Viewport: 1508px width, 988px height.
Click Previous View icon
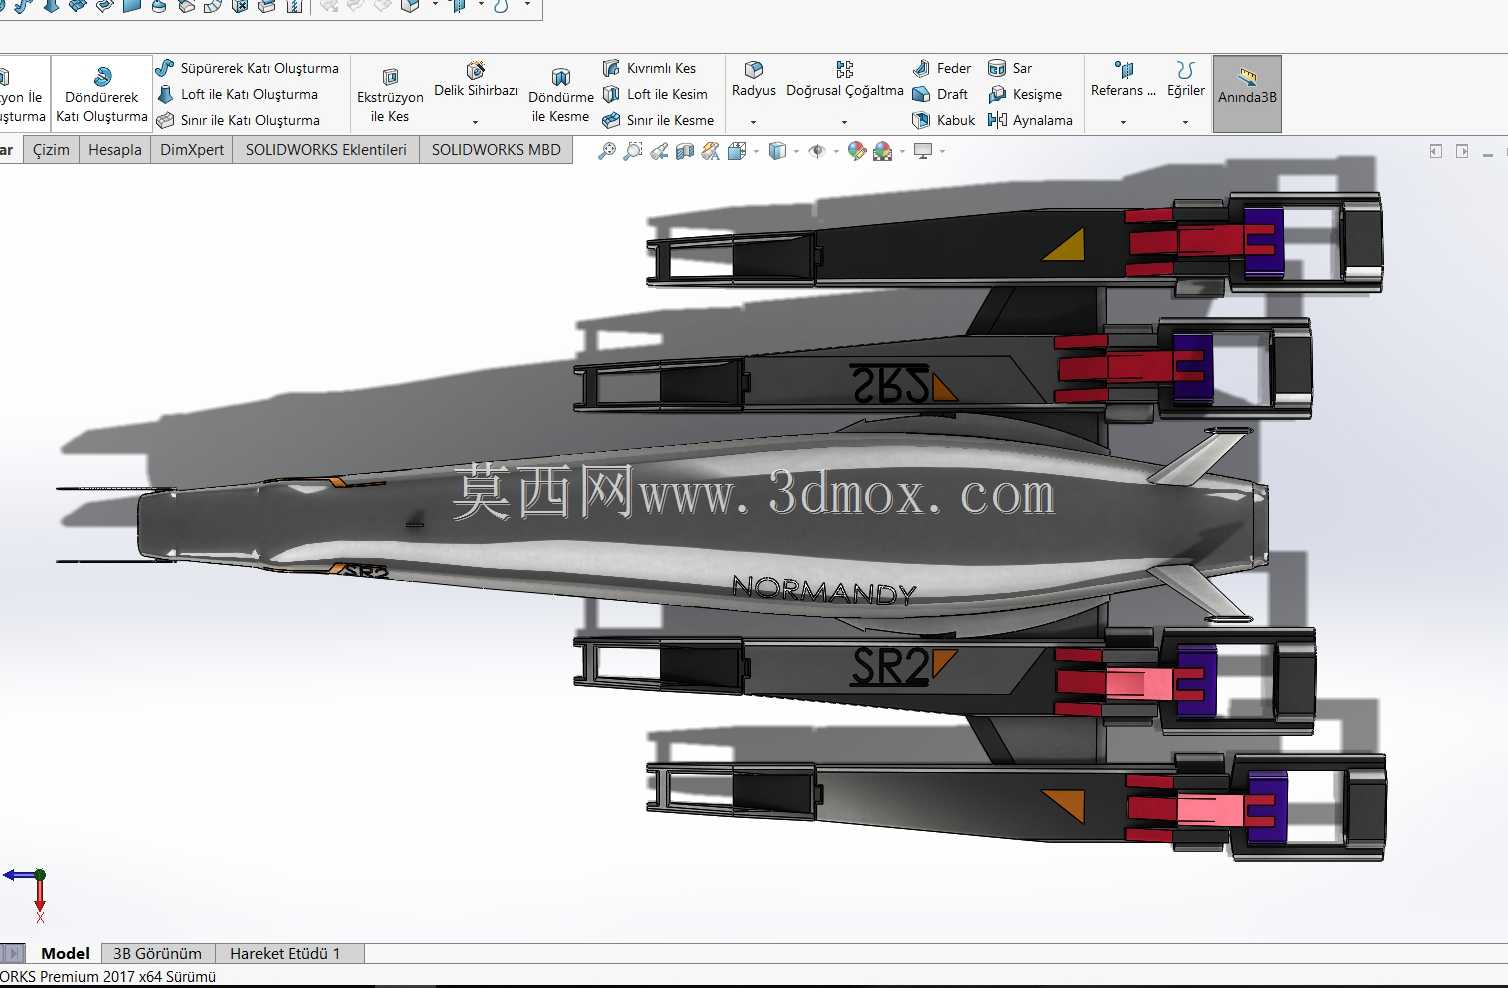point(659,151)
